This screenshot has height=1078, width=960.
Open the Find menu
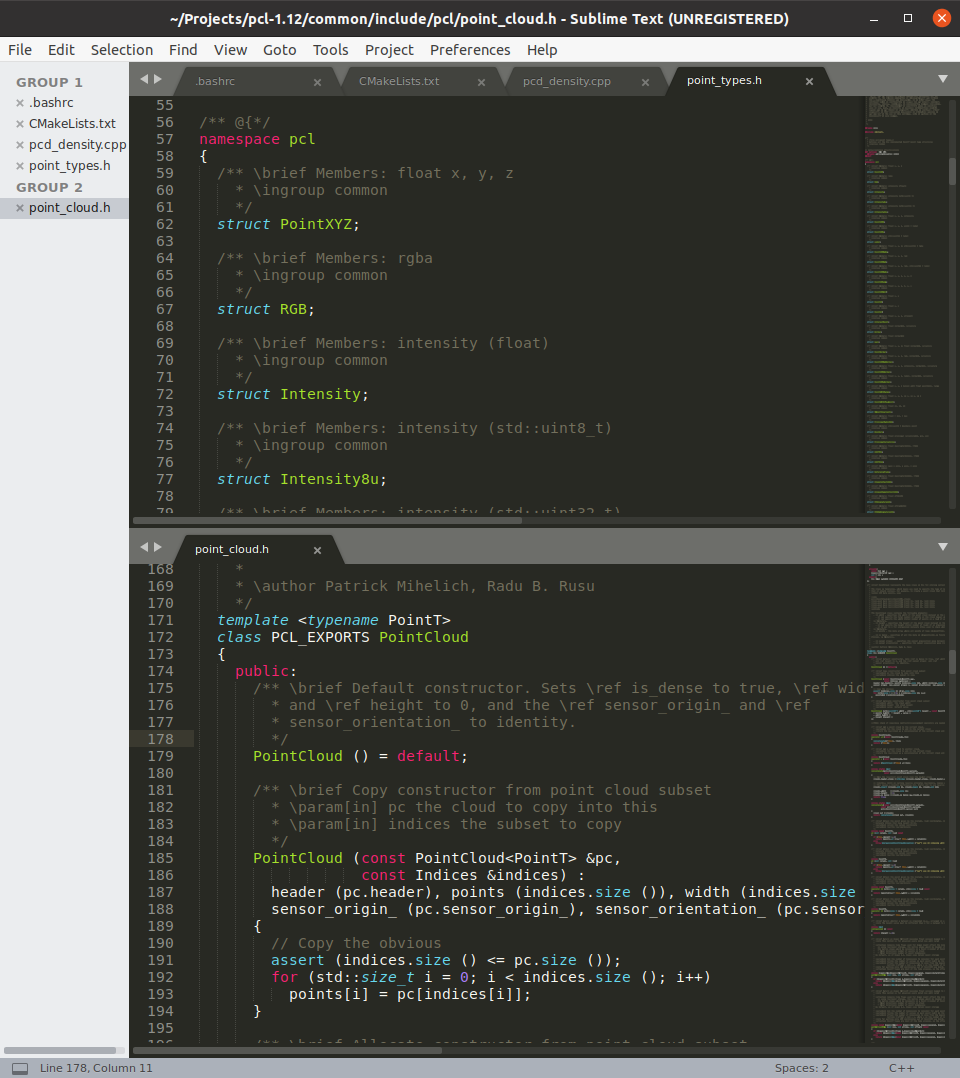(183, 50)
